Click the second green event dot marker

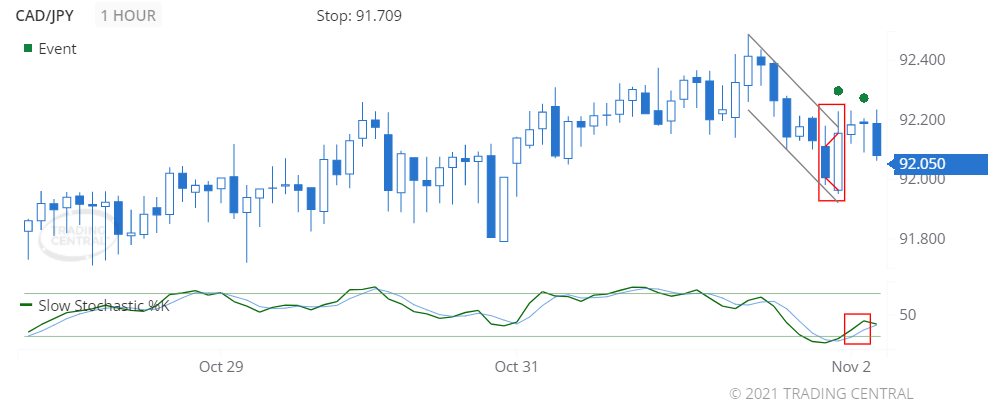pos(864,98)
